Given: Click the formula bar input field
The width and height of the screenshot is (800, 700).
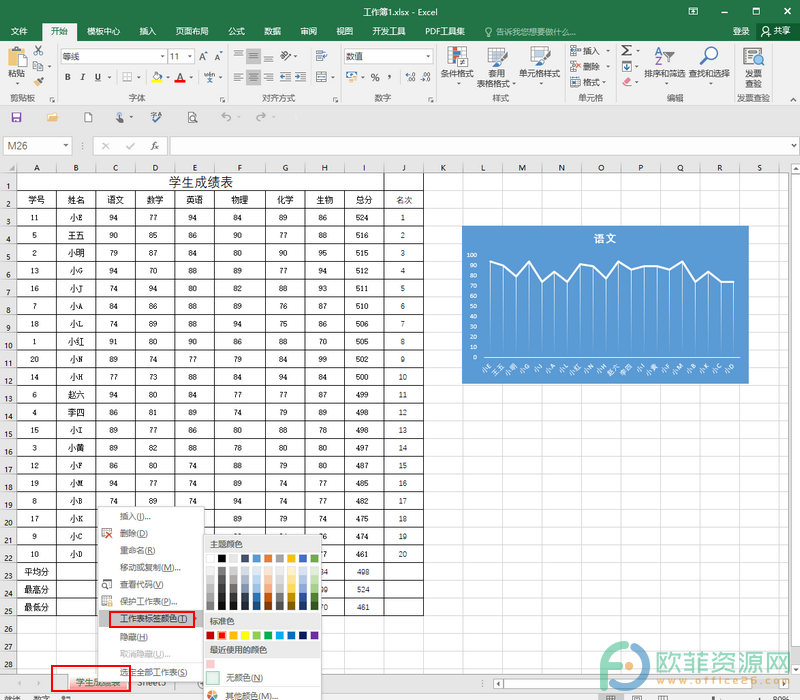Looking at the screenshot, I should tap(480, 146).
